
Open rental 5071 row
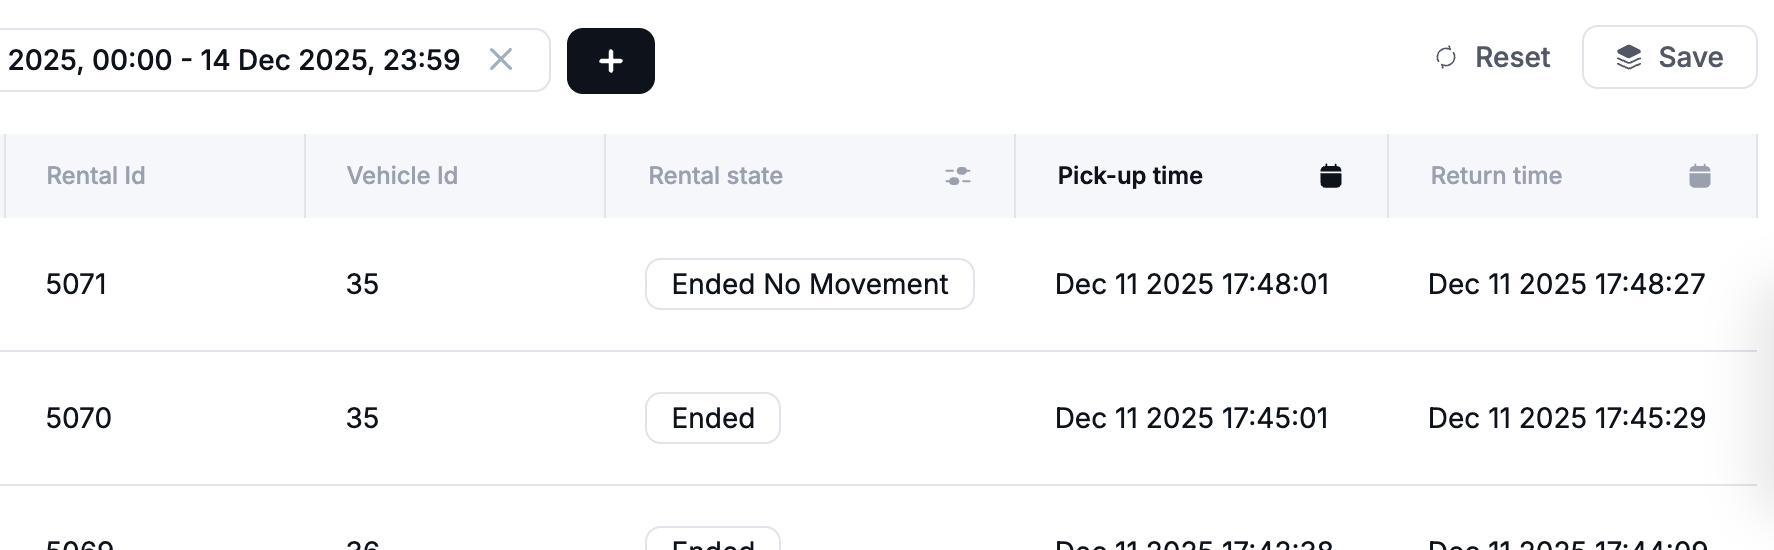[x=76, y=284]
